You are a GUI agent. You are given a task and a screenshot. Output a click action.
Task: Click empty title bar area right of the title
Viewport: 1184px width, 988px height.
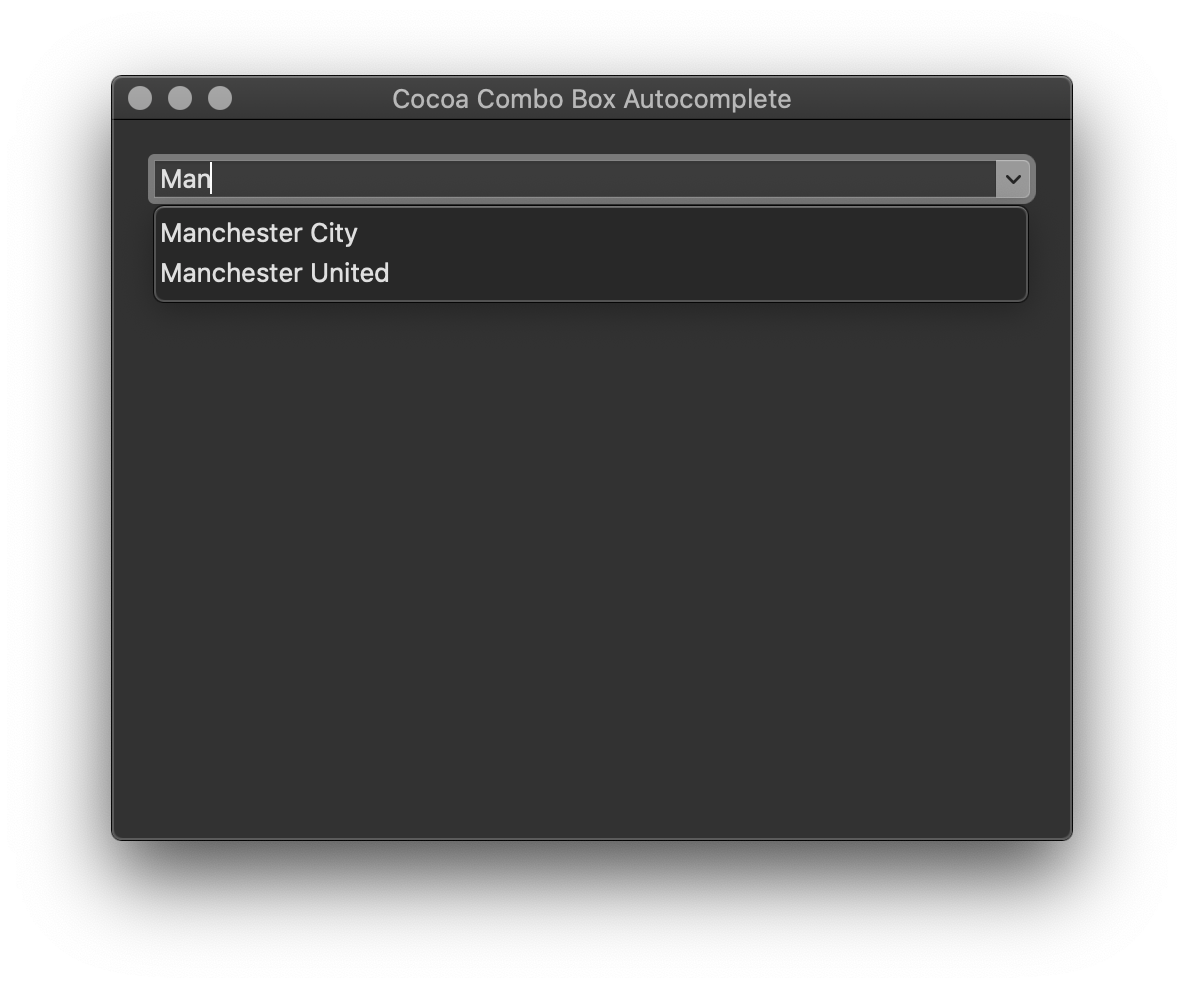930,99
